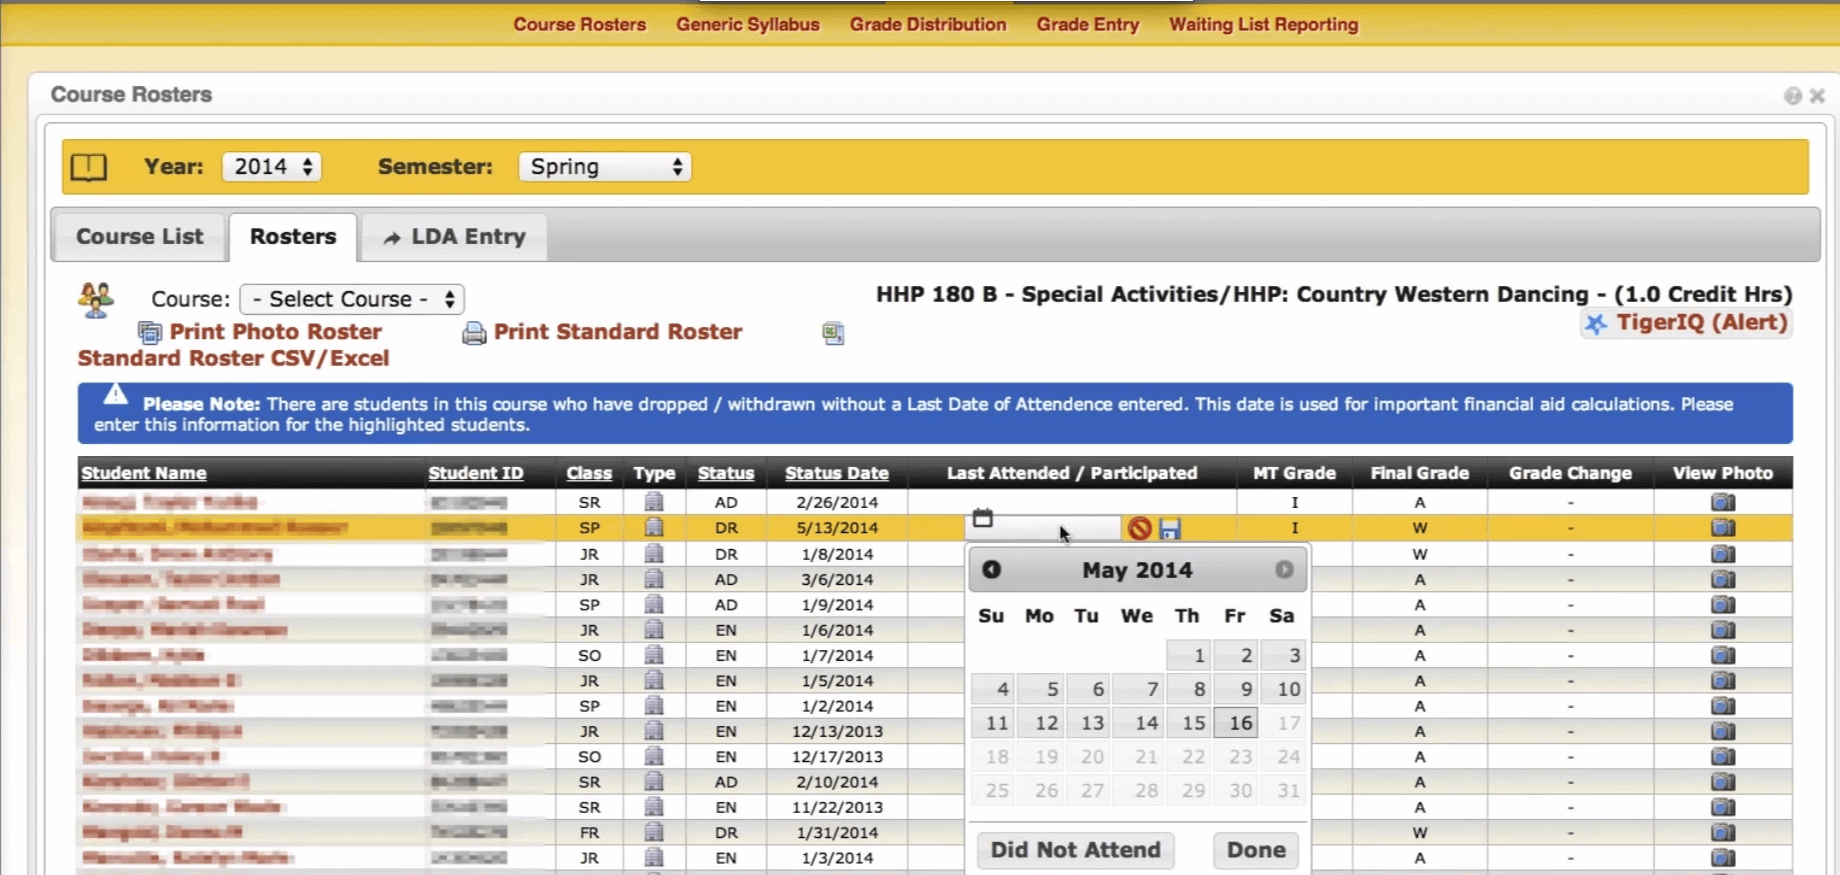The width and height of the screenshot is (1840, 875).
Task: Switch to the Course List tab
Action: (140, 237)
